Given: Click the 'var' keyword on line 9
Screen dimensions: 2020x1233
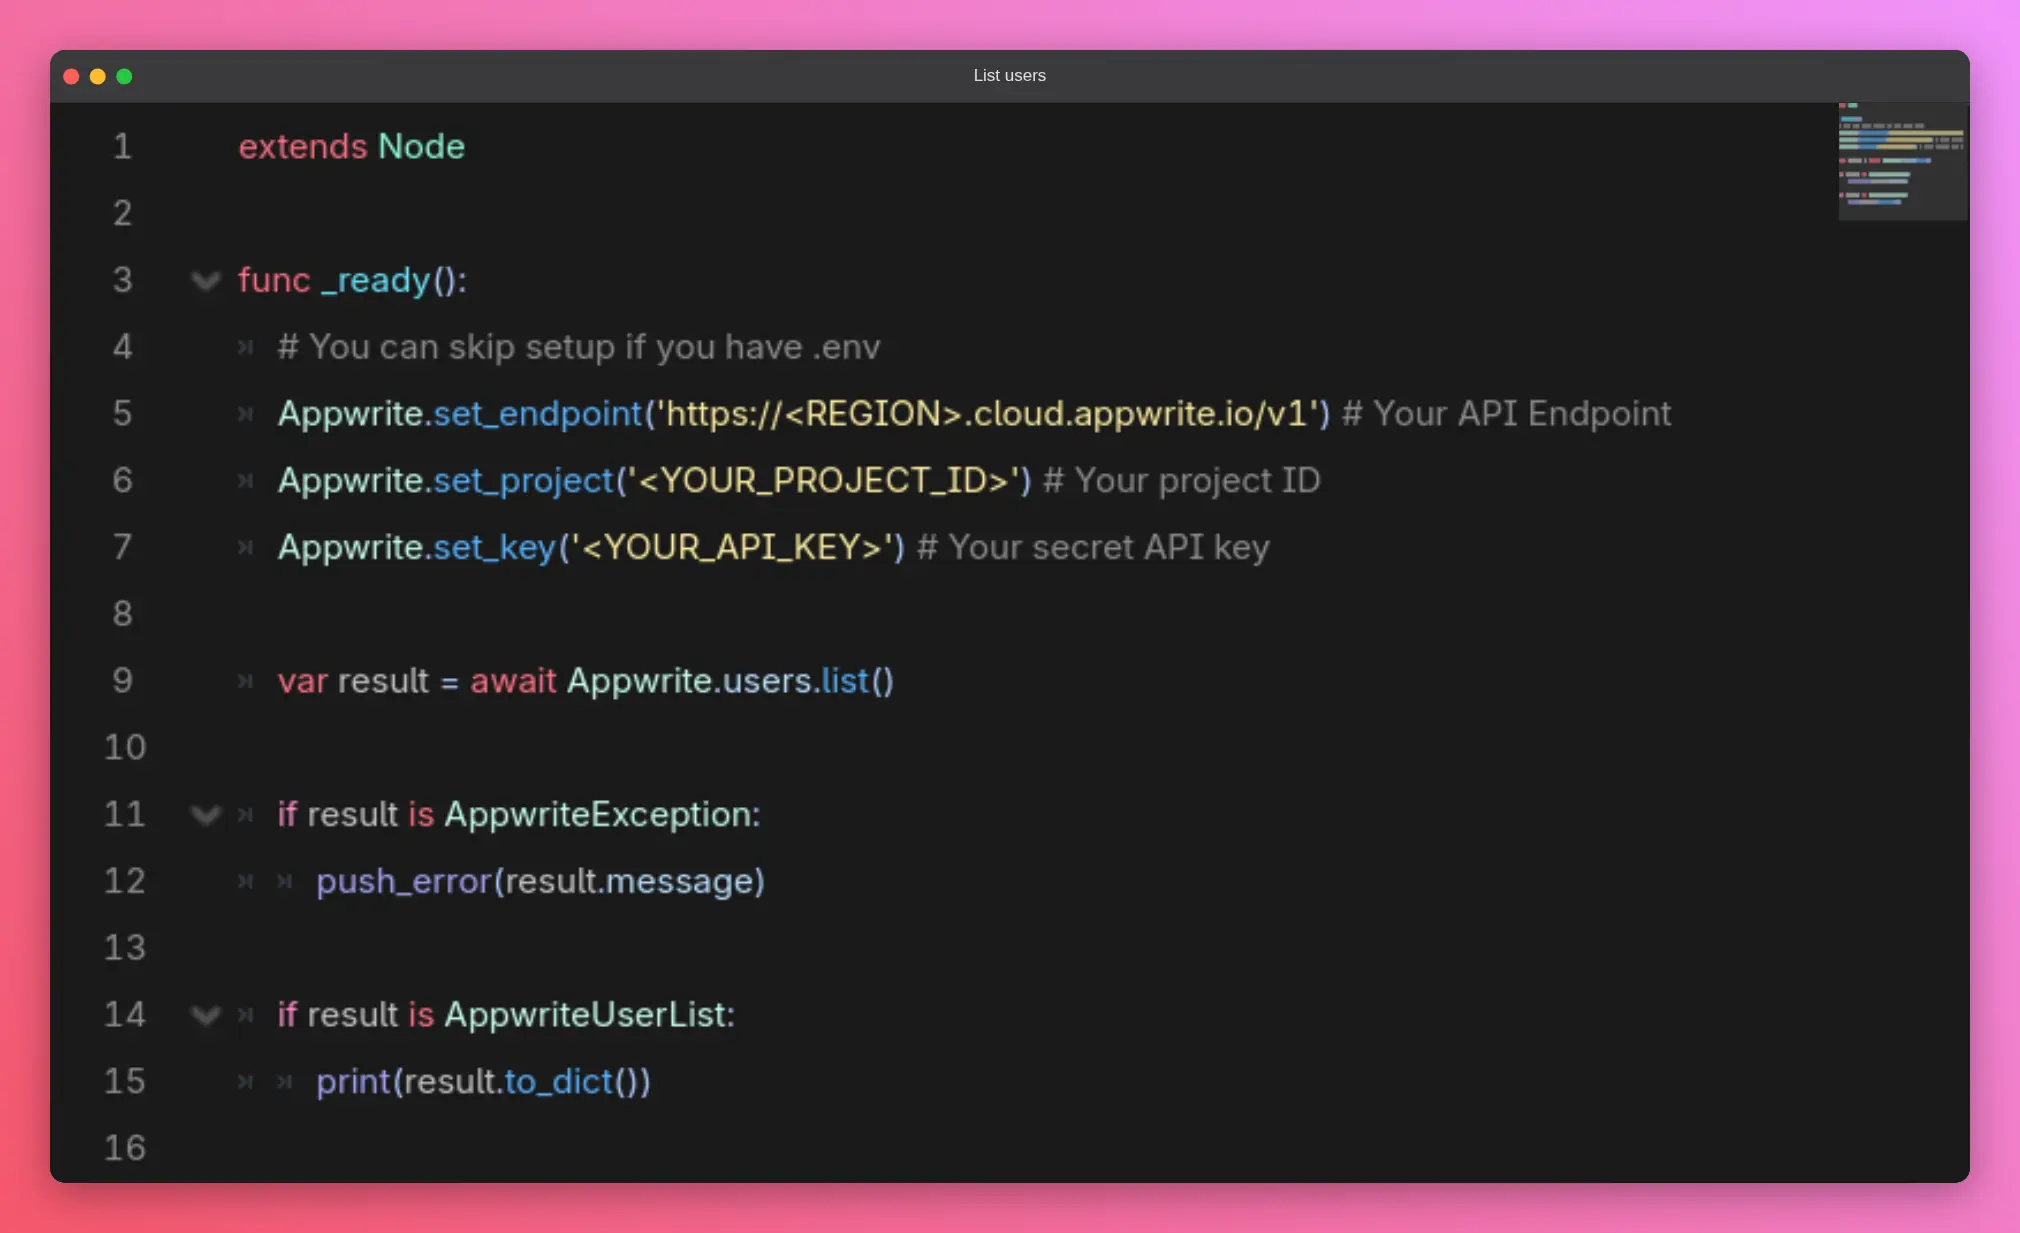Looking at the screenshot, I should (x=303, y=680).
